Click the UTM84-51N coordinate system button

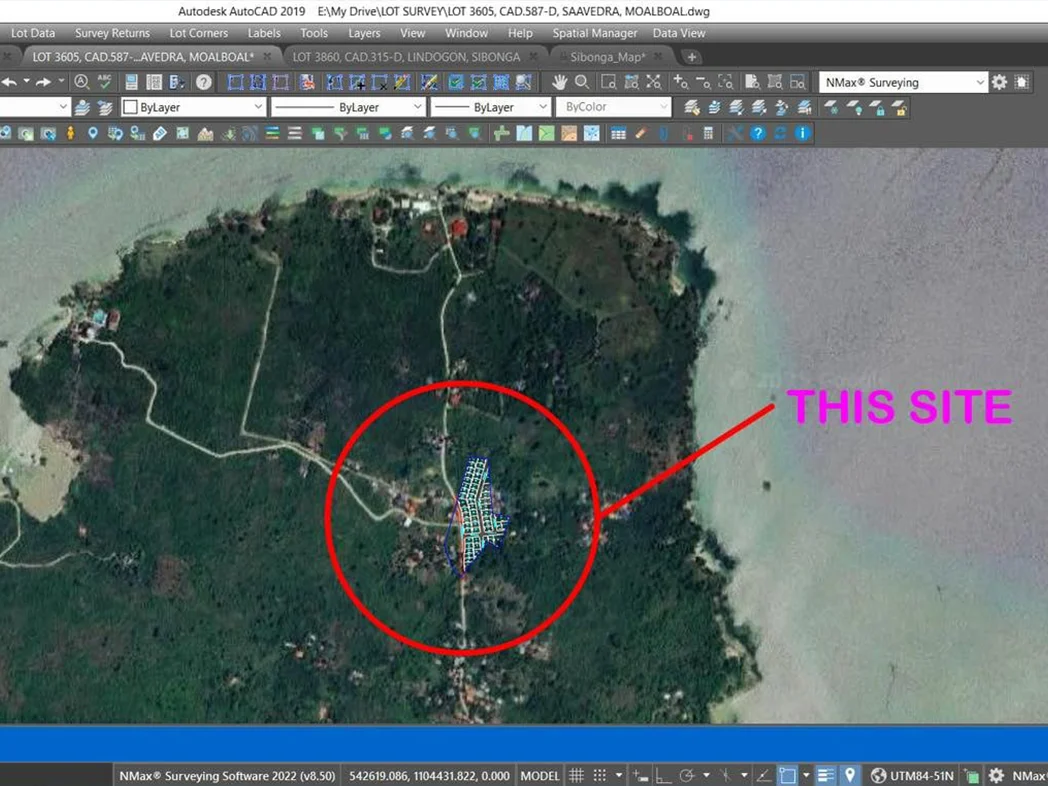[912, 775]
